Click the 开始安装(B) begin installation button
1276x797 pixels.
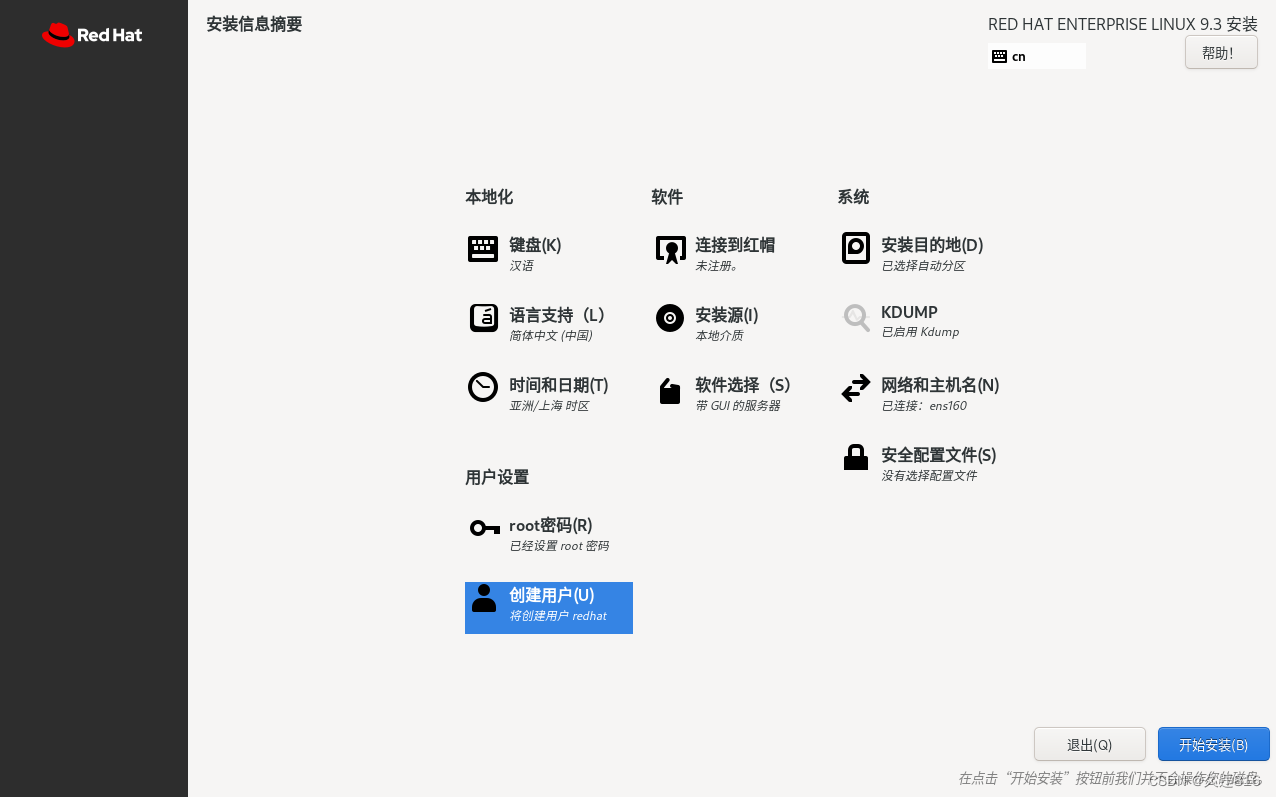coord(1214,744)
